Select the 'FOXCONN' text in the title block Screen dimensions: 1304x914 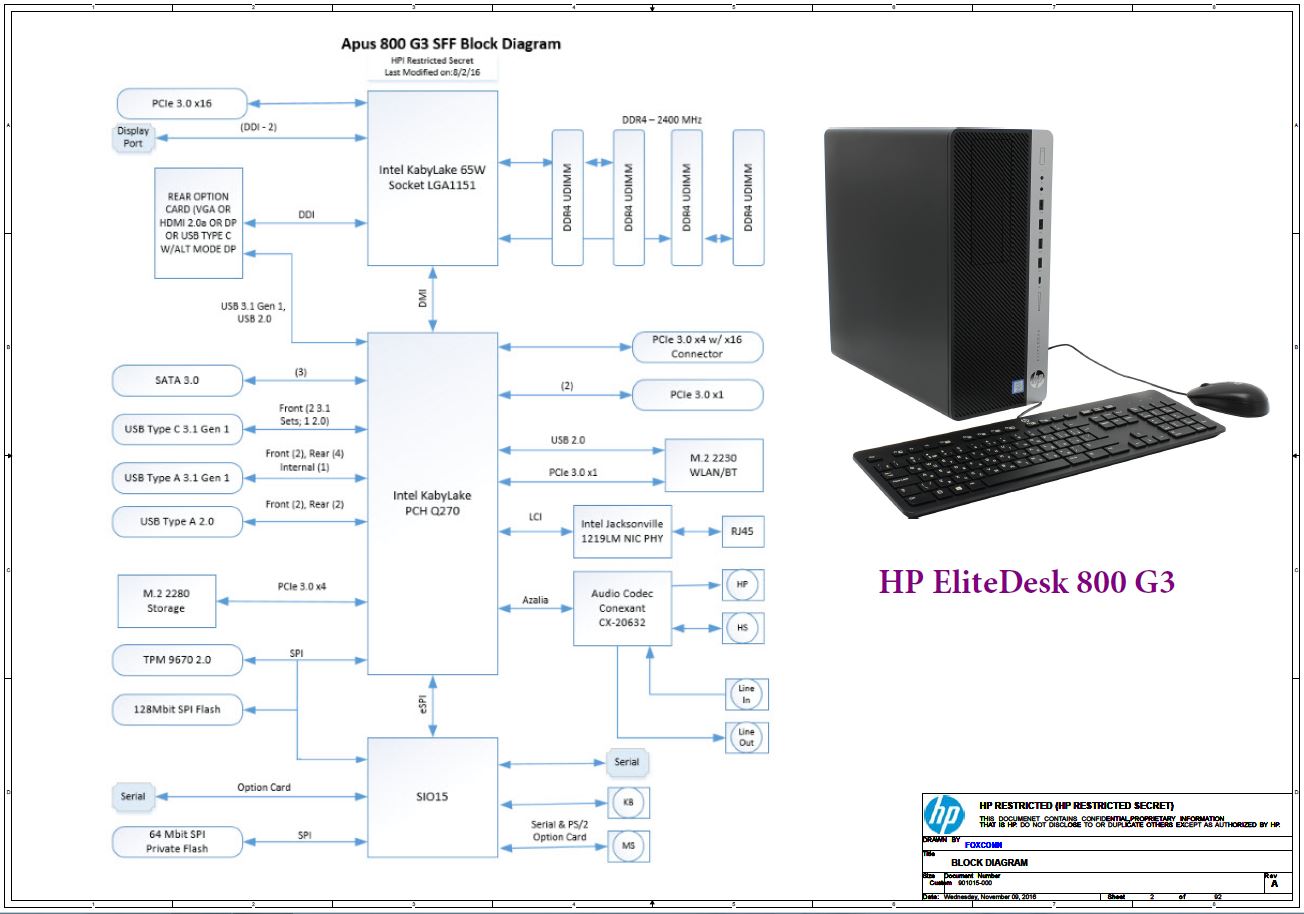[x=983, y=845]
